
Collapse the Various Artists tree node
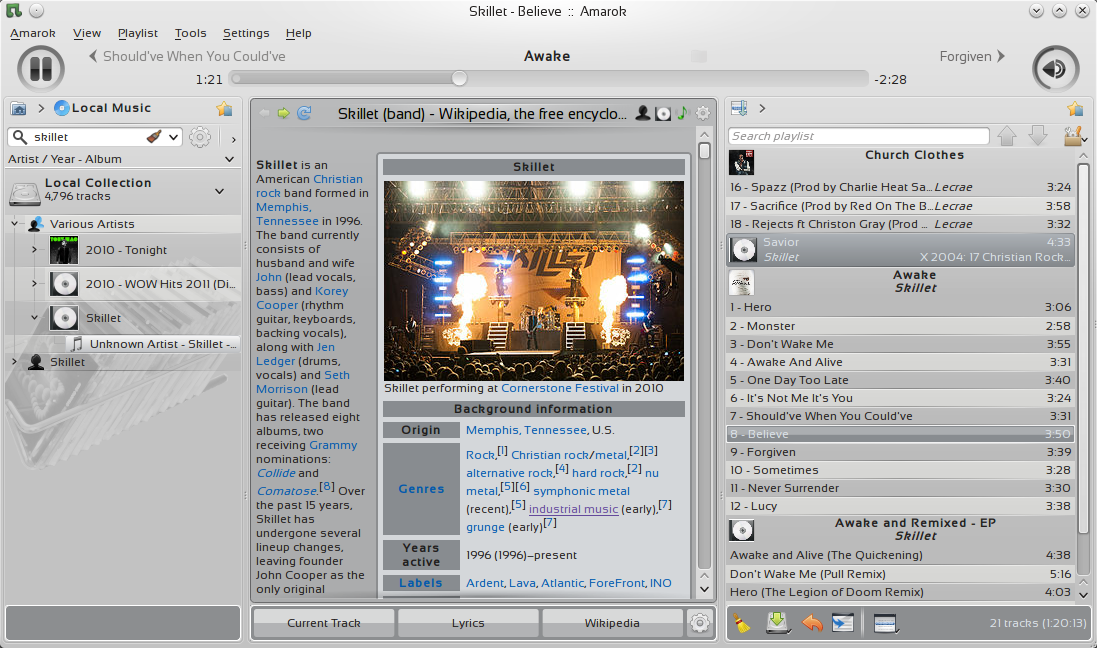click(15, 224)
